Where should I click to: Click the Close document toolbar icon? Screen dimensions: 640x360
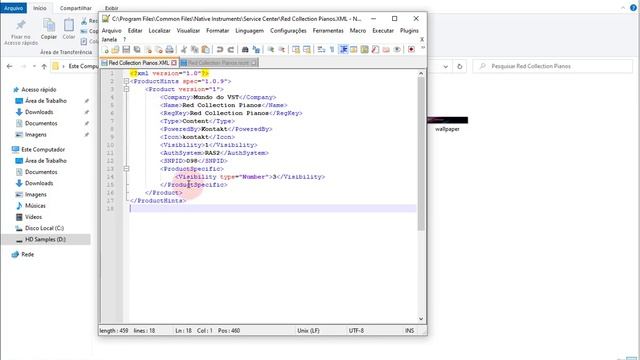click(148, 50)
